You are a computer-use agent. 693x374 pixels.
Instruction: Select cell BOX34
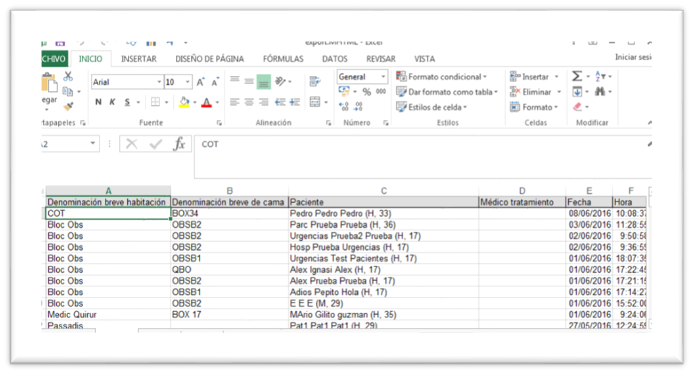tap(229, 214)
